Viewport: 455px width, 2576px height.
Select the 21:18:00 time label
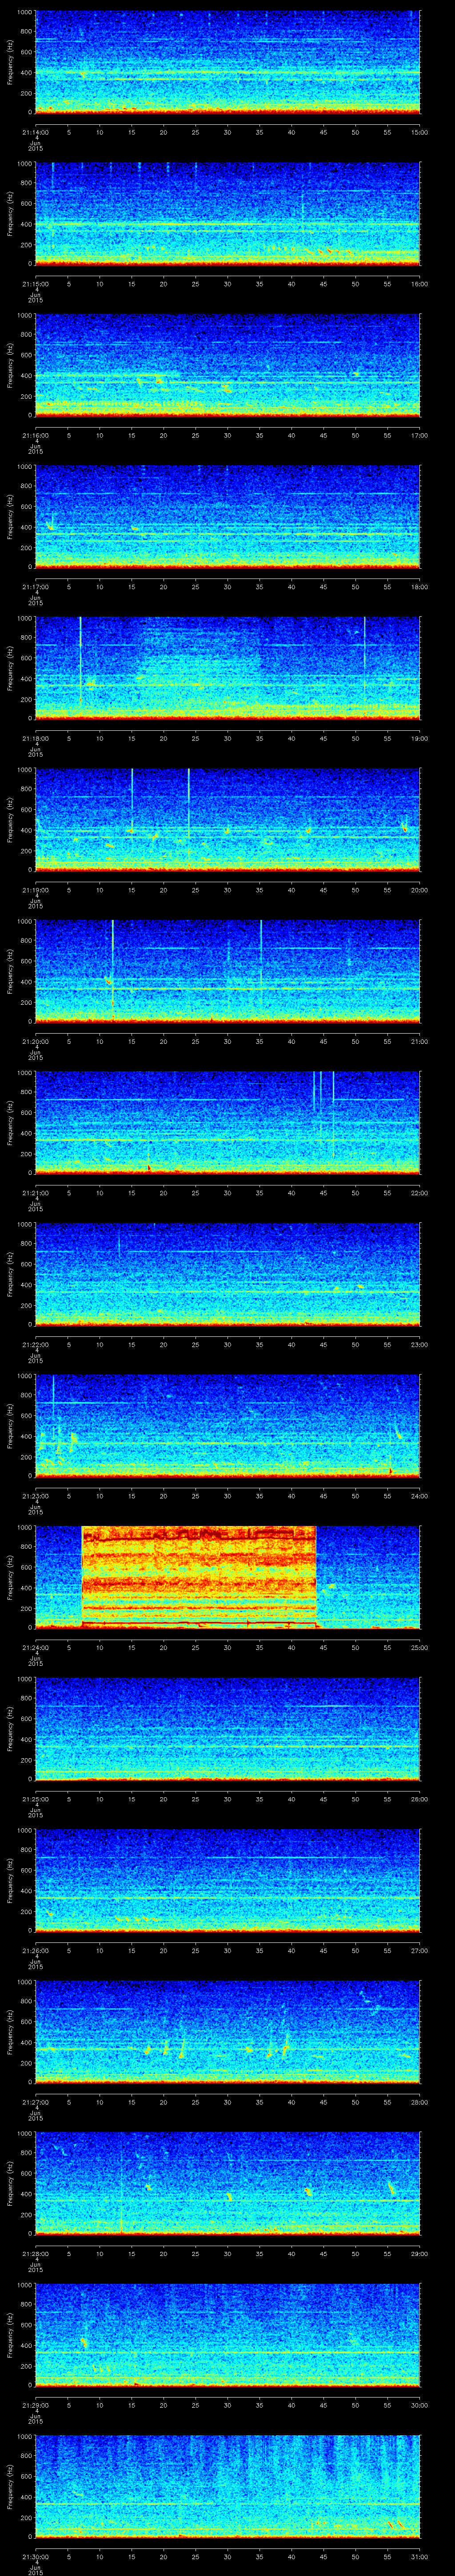pos(35,738)
